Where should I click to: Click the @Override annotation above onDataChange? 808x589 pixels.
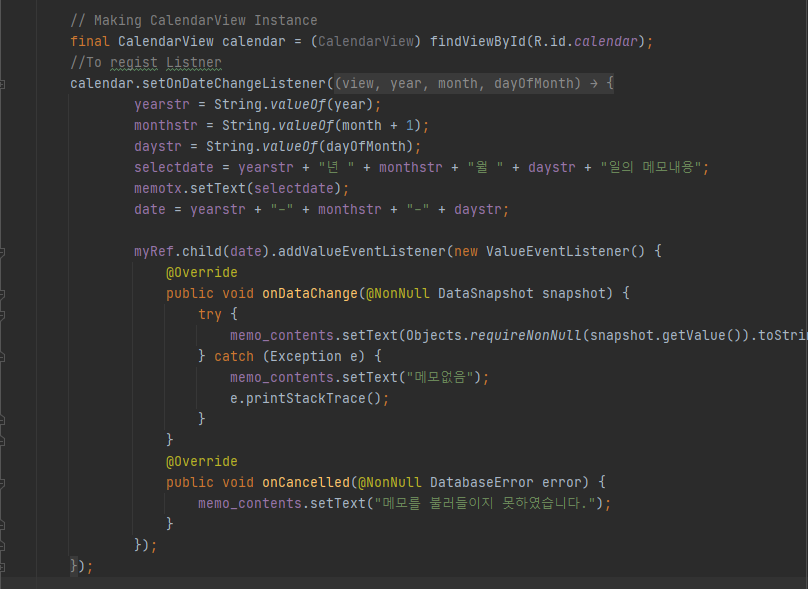tap(201, 272)
